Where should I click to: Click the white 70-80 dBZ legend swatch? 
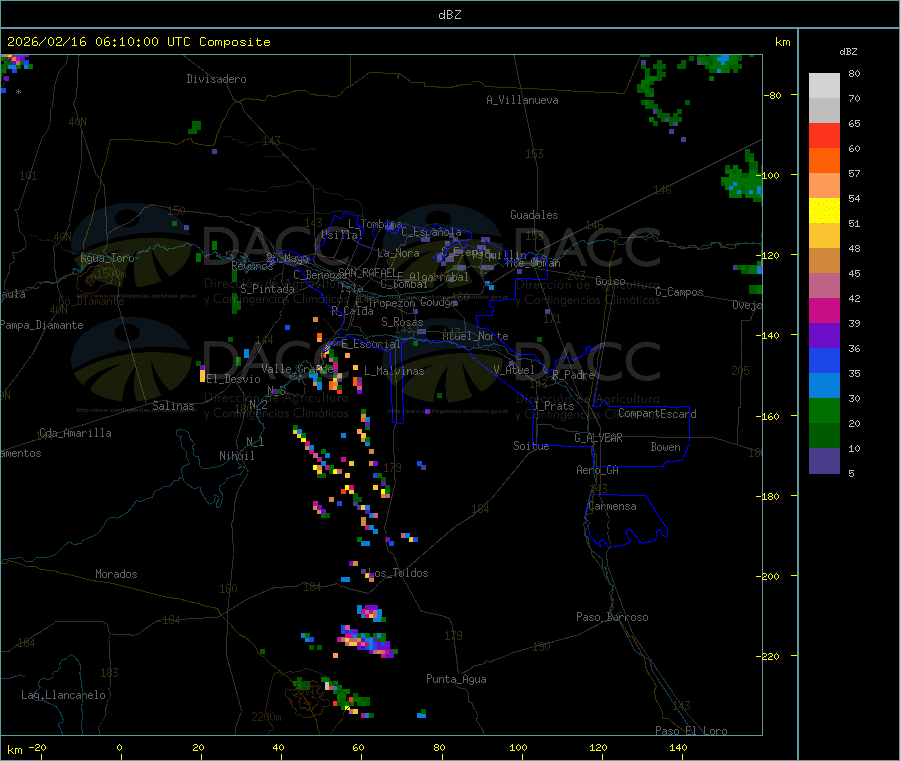(x=824, y=86)
